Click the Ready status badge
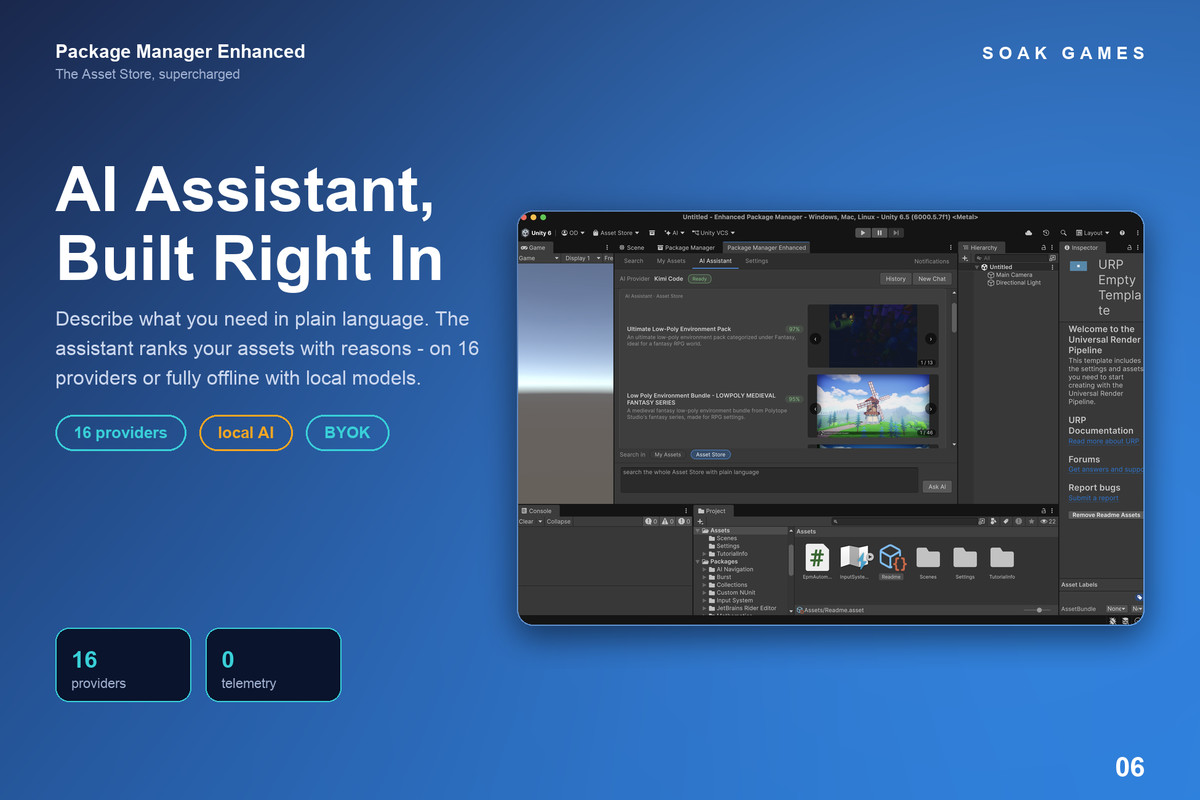1200x800 pixels. pyautogui.click(x=700, y=279)
